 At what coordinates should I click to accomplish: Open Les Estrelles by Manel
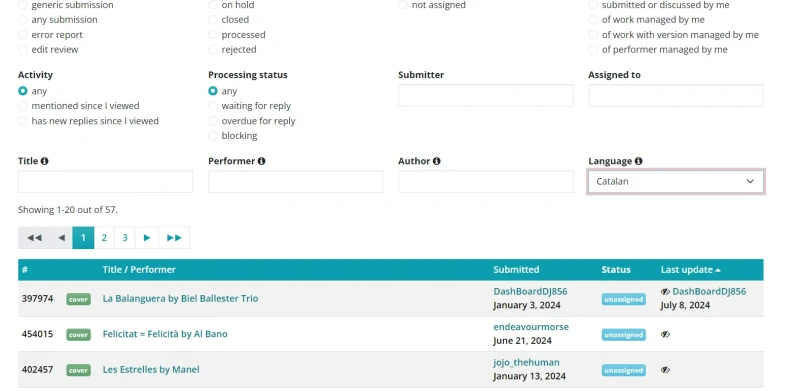pos(151,370)
